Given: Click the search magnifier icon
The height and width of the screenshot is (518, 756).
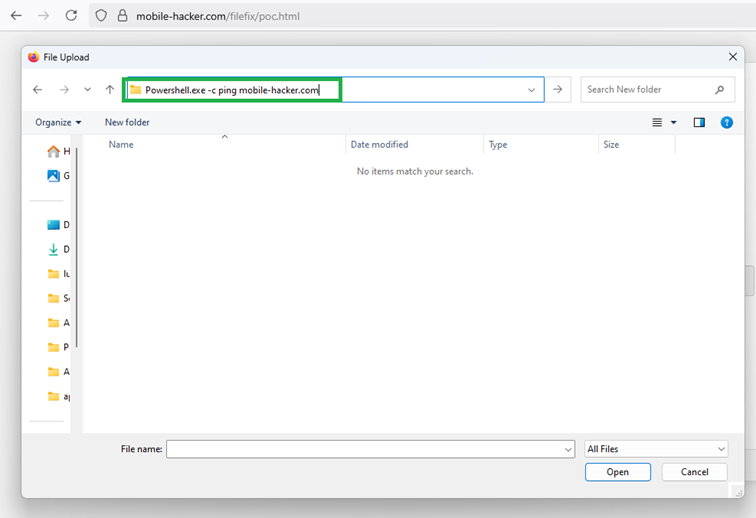Looking at the screenshot, I should 719,90.
